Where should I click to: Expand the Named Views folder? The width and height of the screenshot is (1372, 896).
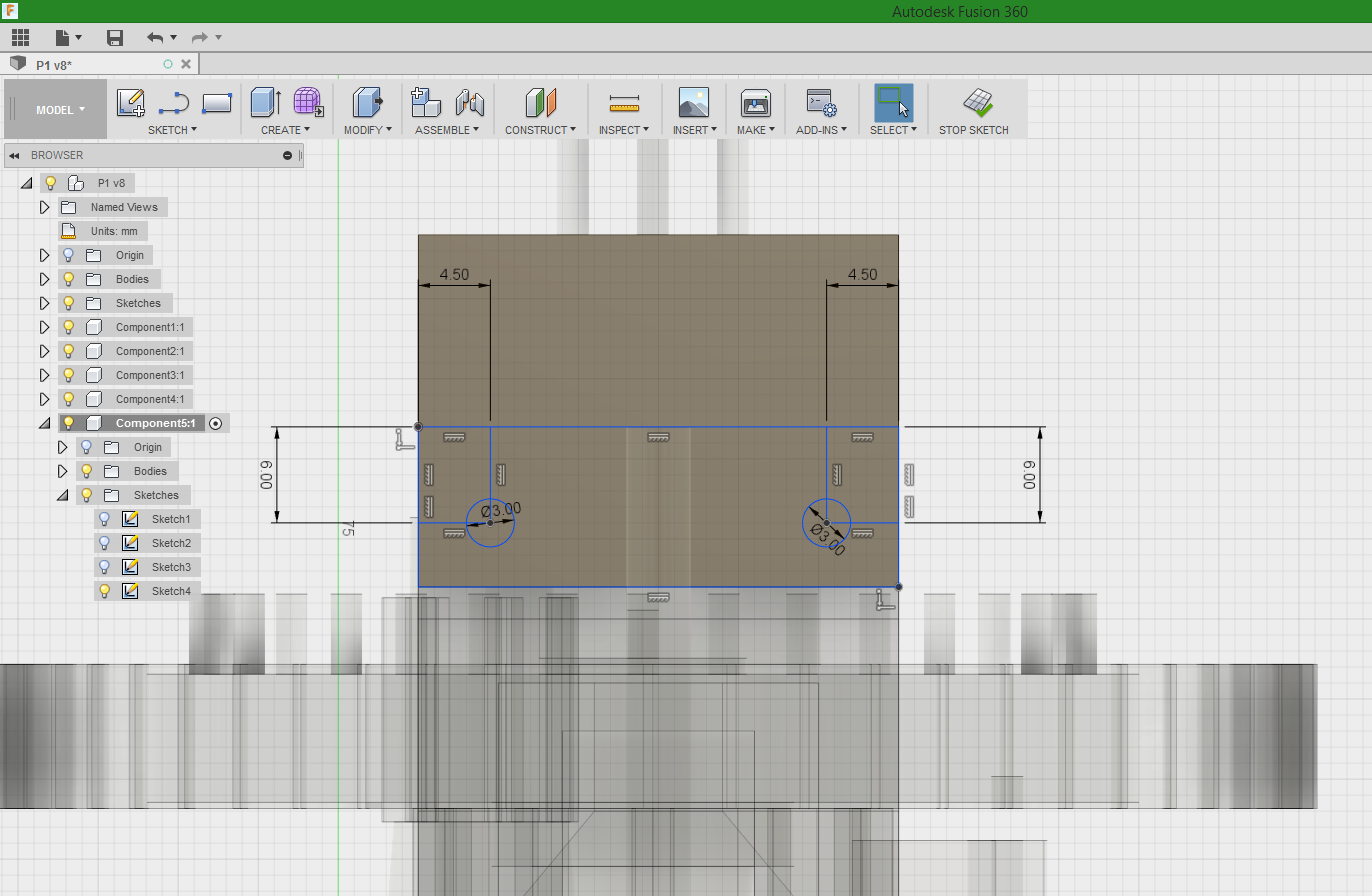coord(44,207)
